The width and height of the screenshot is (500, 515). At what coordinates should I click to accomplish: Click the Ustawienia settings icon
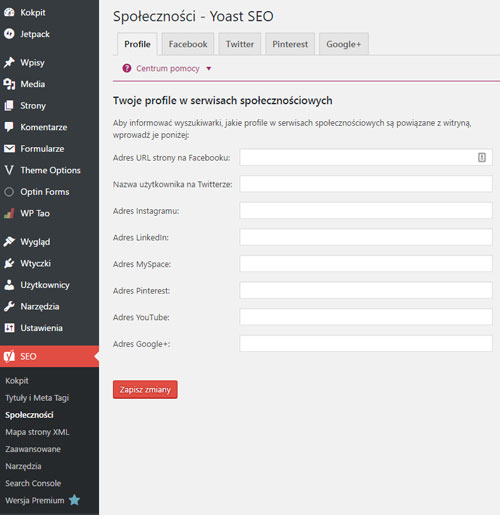[x=9, y=328]
